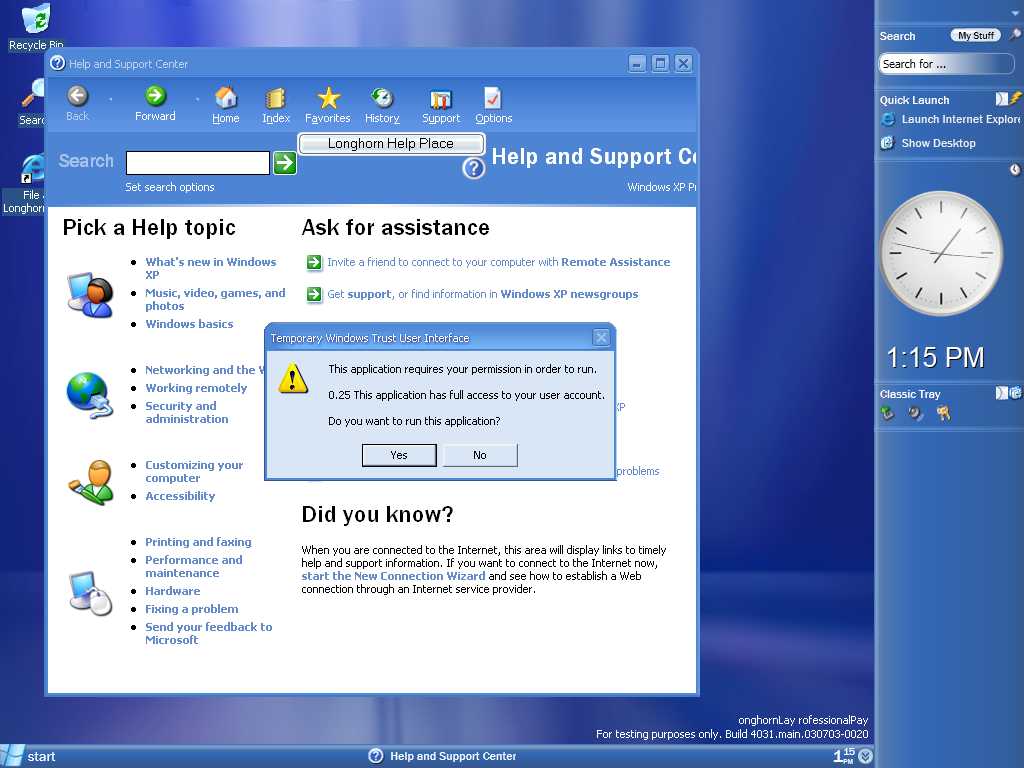Image resolution: width=1024 pixels, height=768 pixels.
Task: Click the Longhorn Help Place button
Action: [391, 144]
